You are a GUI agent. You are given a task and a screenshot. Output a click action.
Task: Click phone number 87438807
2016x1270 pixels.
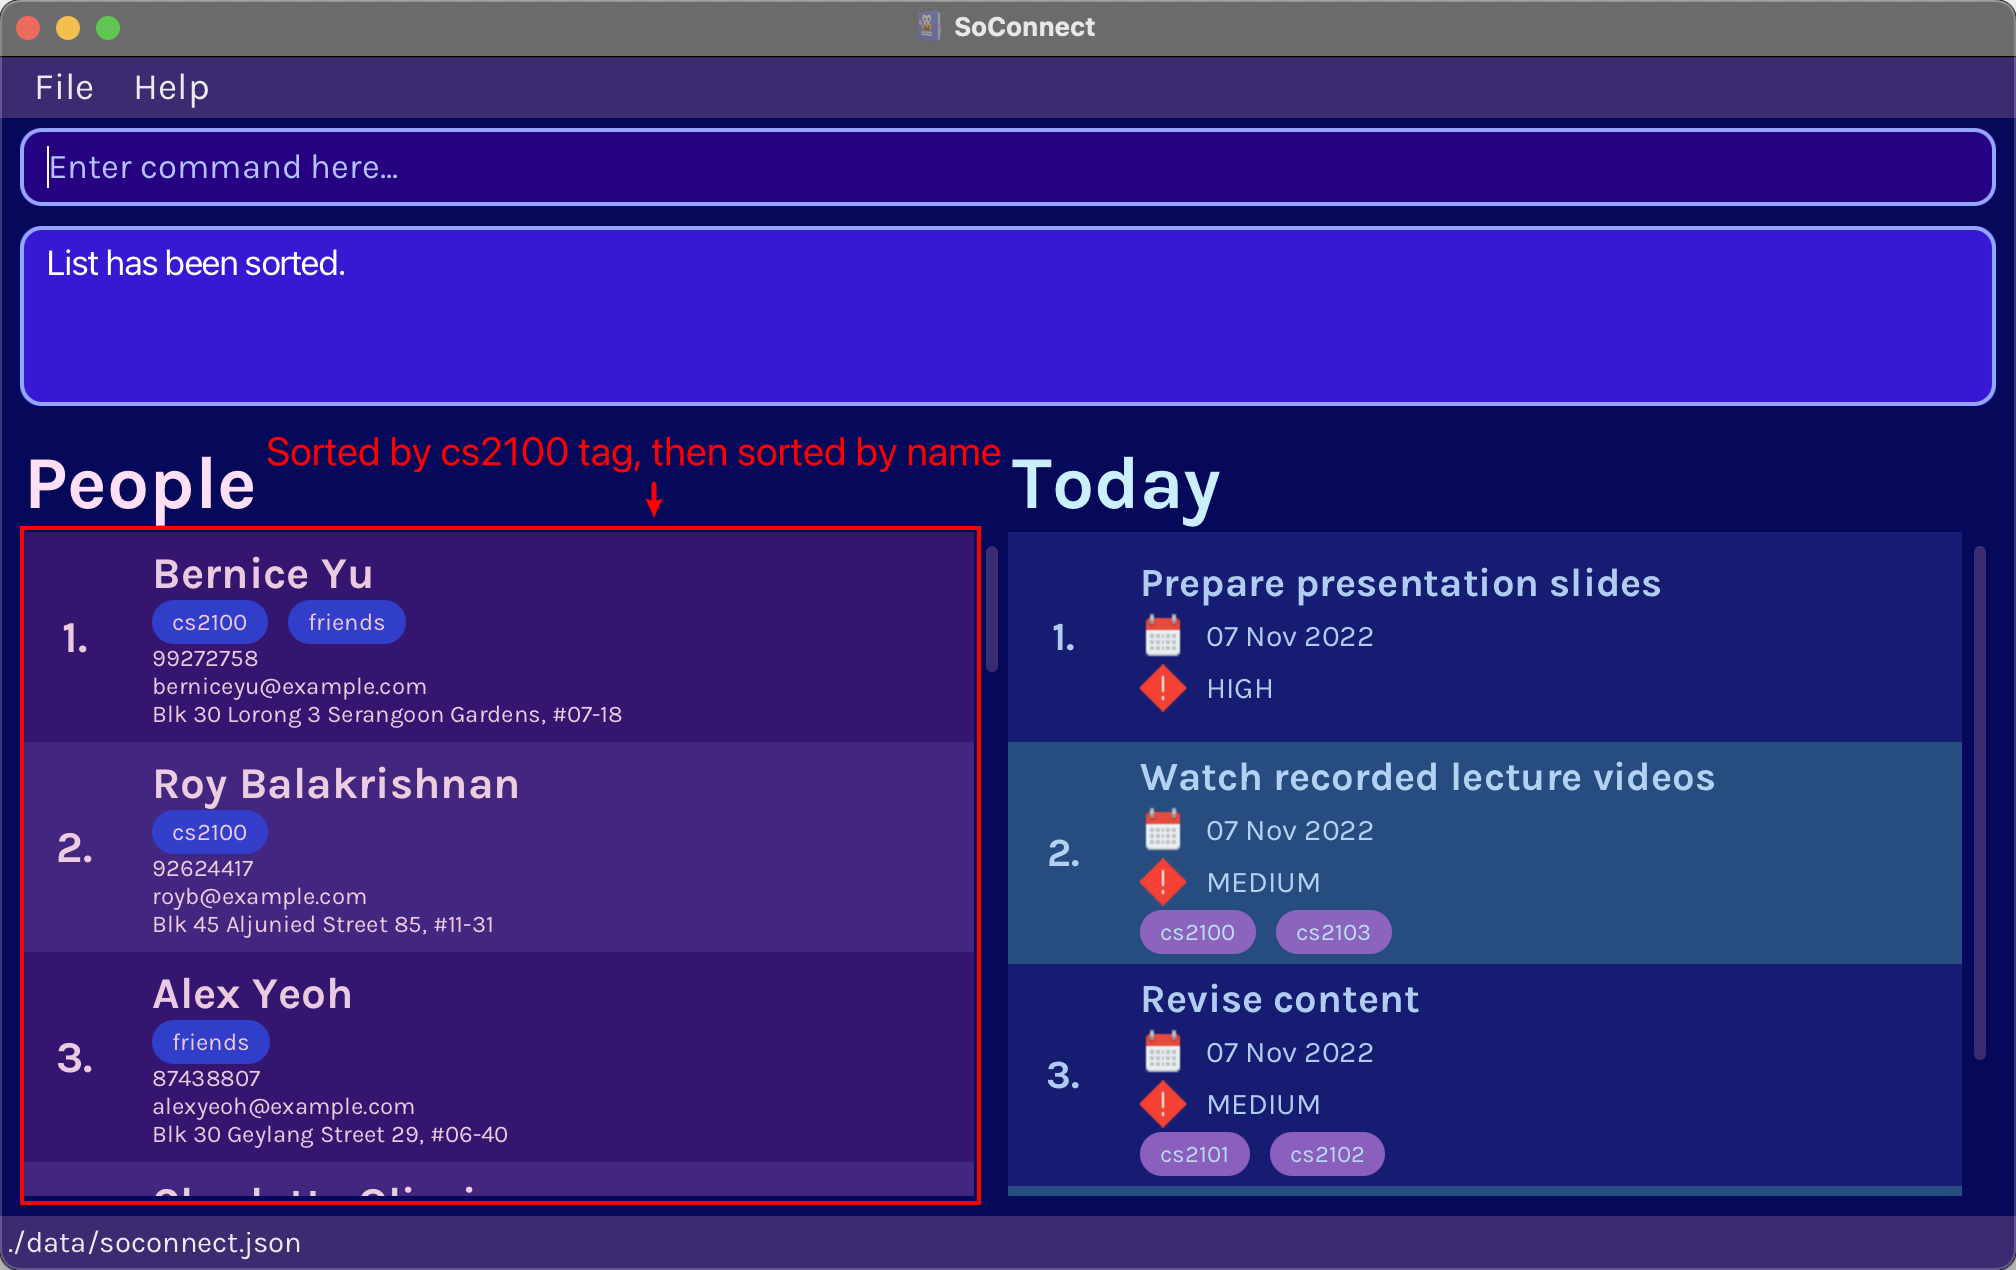[x=206, y=1078]
